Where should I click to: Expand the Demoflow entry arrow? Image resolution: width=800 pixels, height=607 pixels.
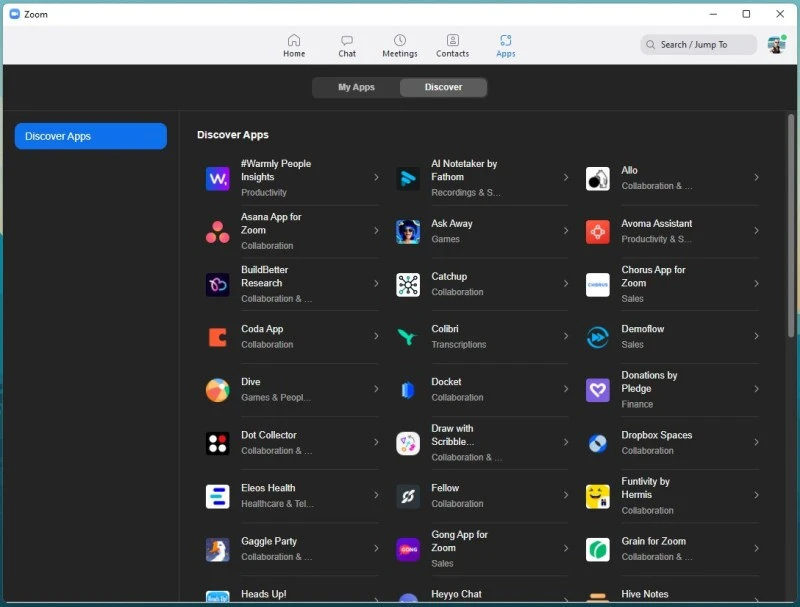(x=756, y=337)
